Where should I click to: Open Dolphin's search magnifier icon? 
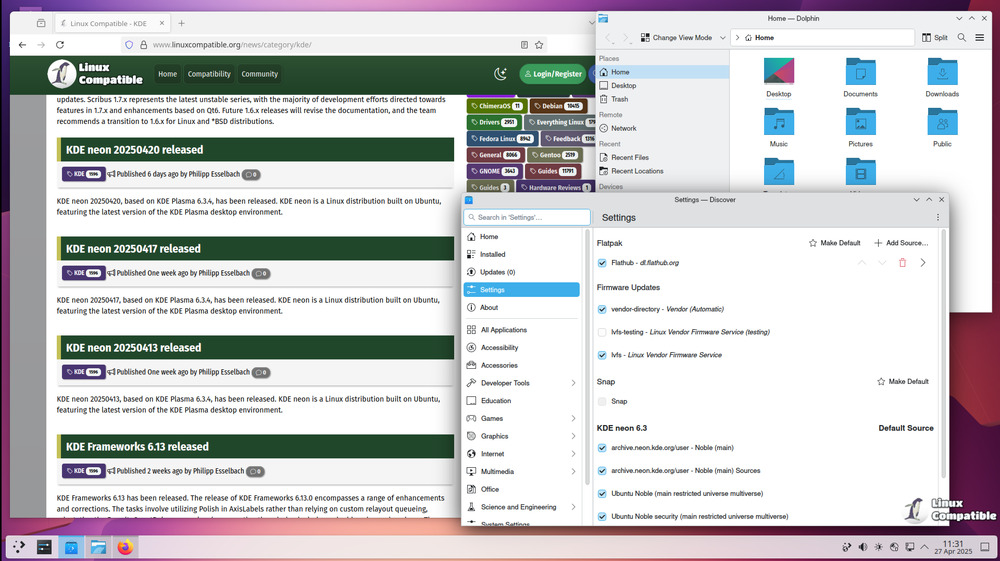coord(962,37)
